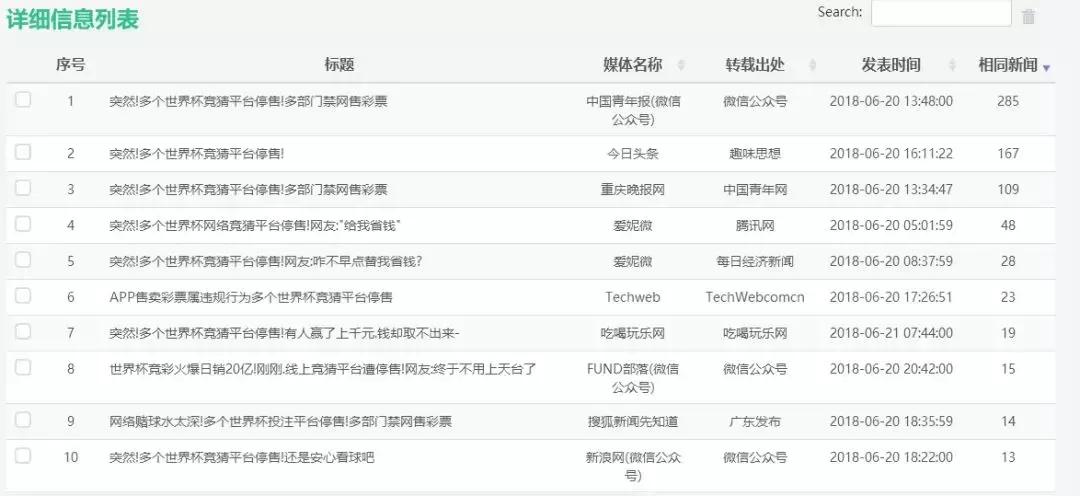Click the 相同新闻 header label
Viewport: 1080px width, 496px height.
point(1008,65)
